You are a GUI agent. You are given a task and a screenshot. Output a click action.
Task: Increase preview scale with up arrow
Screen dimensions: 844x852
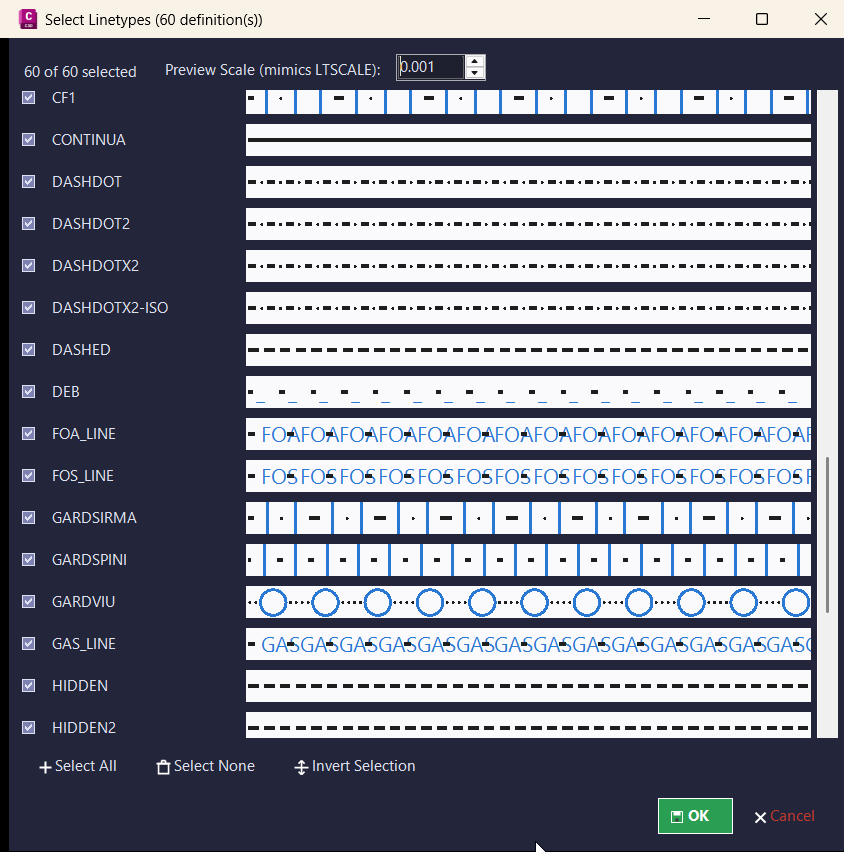pos(475,61)
